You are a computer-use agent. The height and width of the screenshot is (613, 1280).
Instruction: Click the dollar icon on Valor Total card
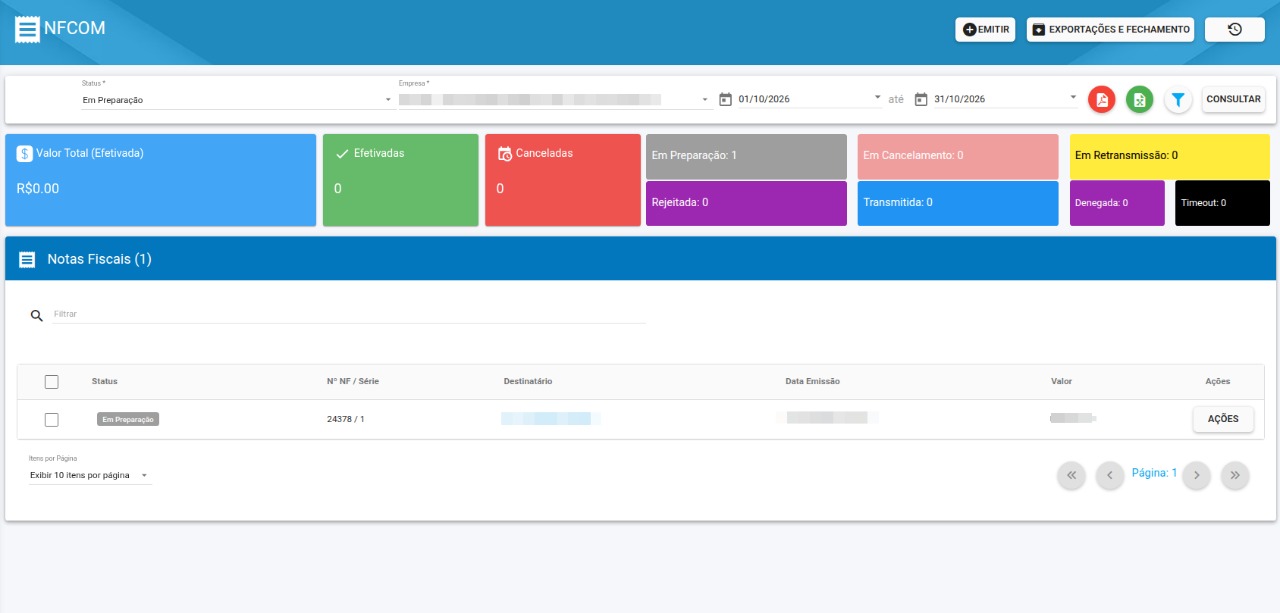point(25,153)
